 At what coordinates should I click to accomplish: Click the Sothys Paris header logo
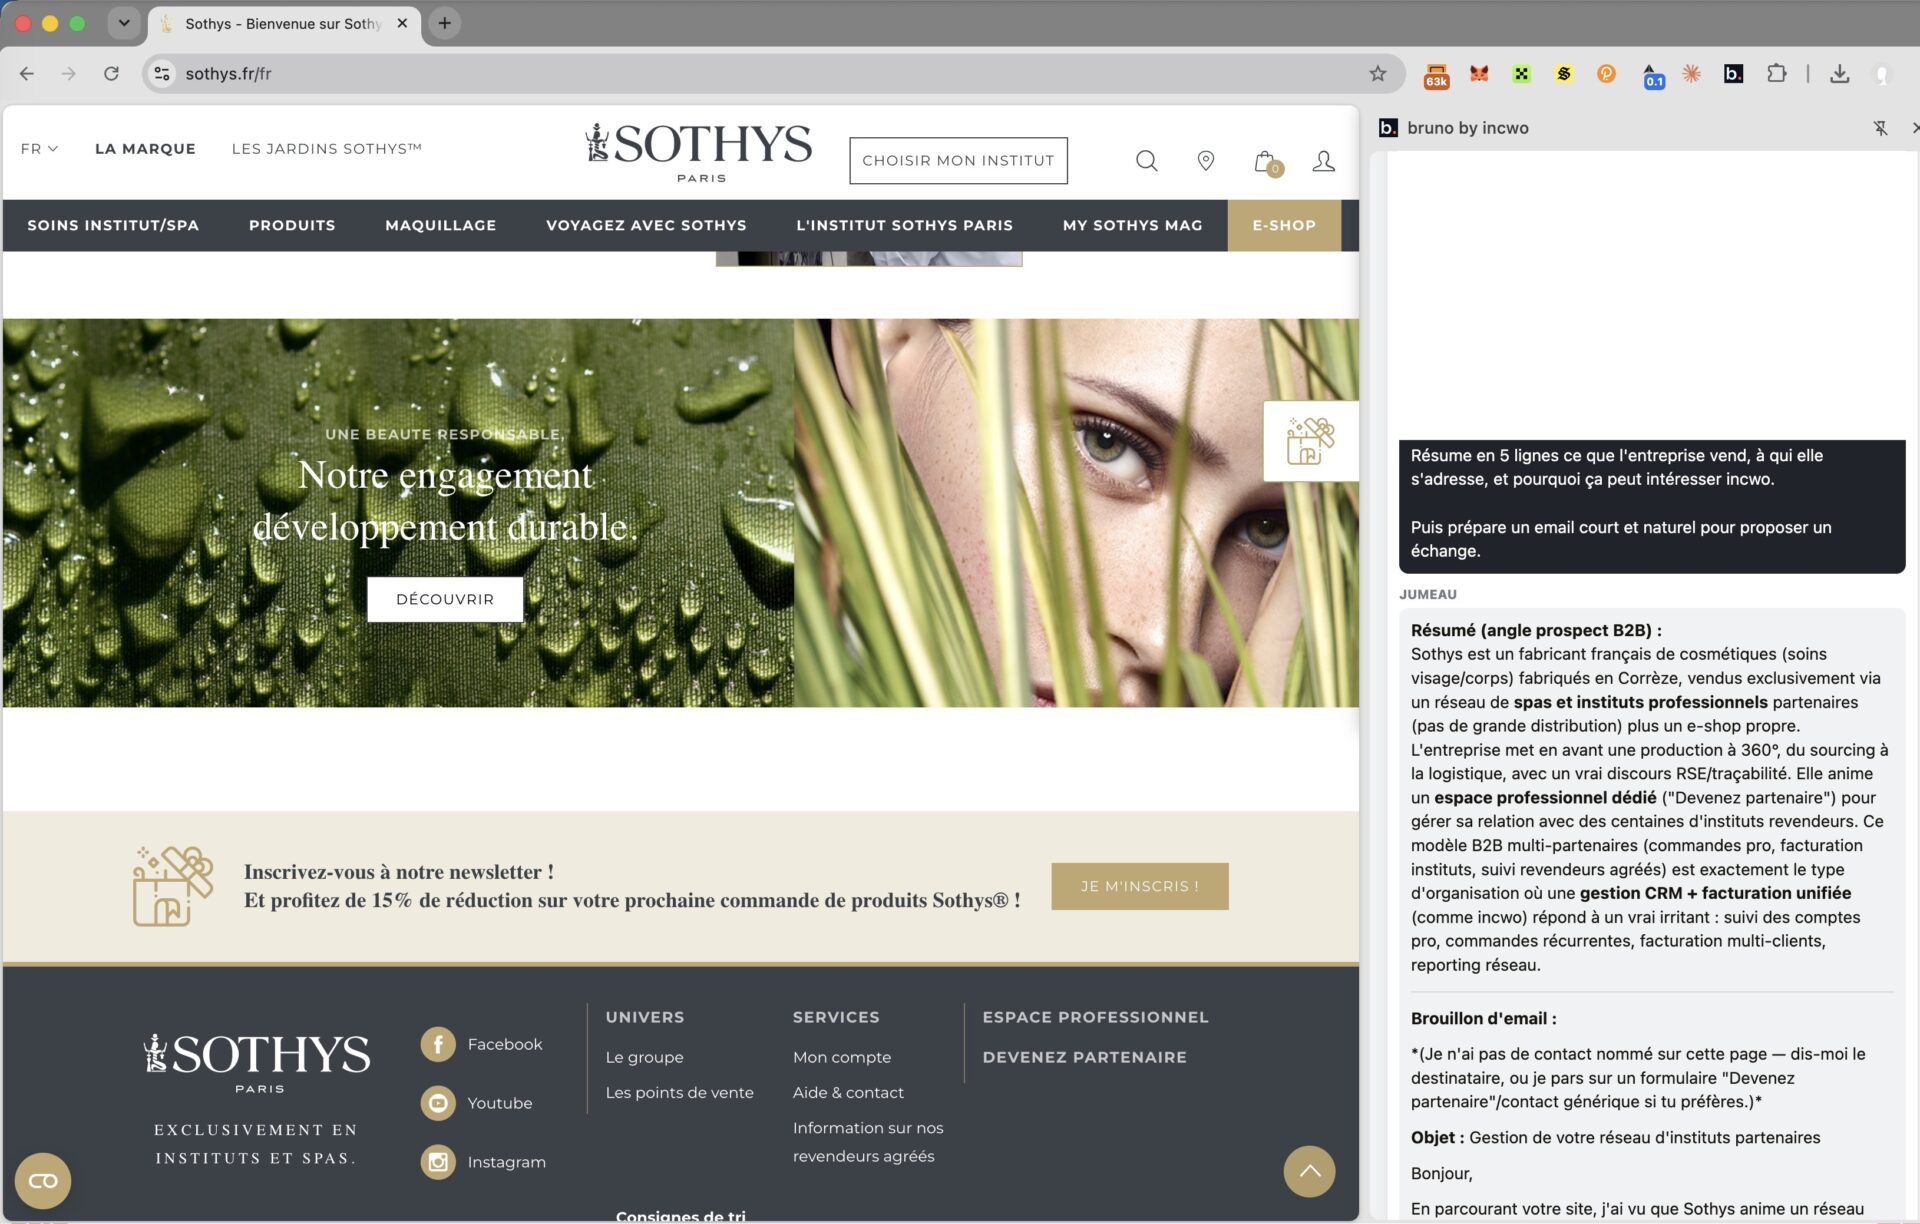tap(699, 152)
